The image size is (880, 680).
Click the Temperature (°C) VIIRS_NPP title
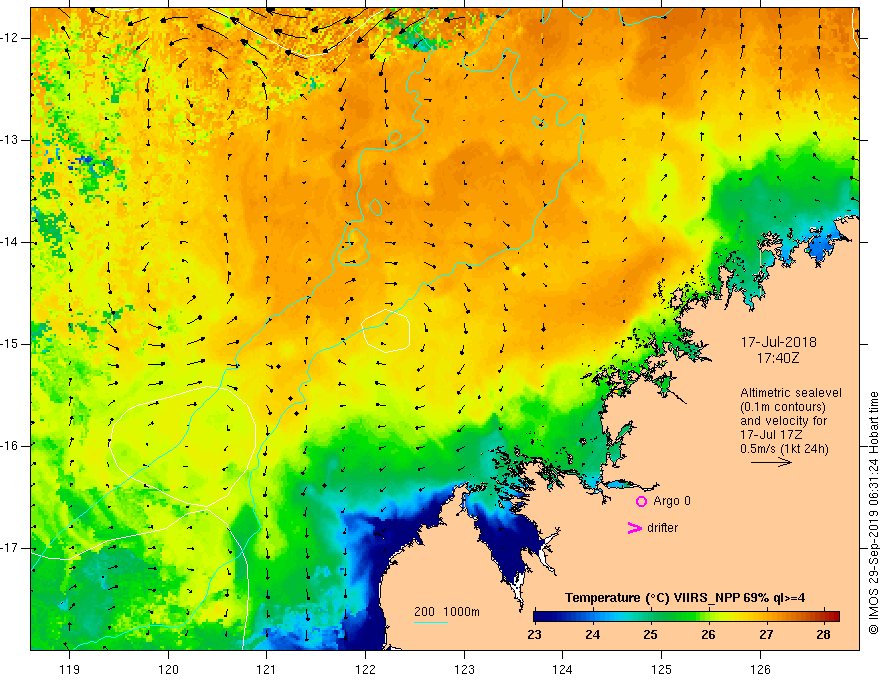coord(685,598)
